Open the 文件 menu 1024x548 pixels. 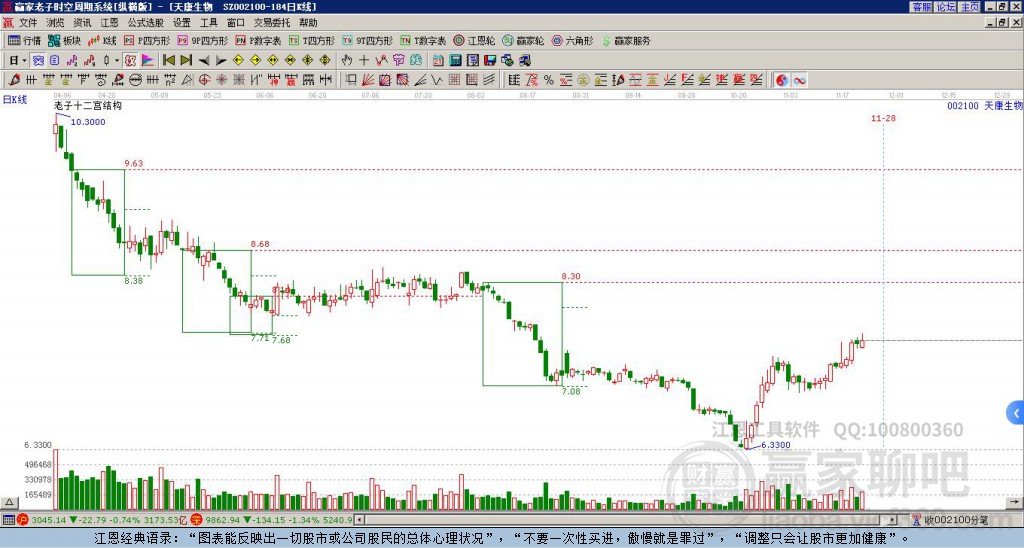click(27, 23)
